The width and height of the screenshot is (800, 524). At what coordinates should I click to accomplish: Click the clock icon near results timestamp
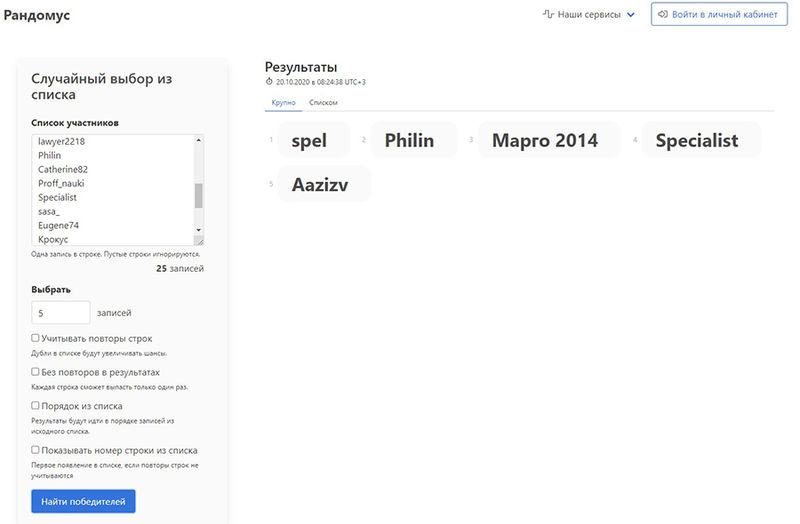tap(269, 82)
